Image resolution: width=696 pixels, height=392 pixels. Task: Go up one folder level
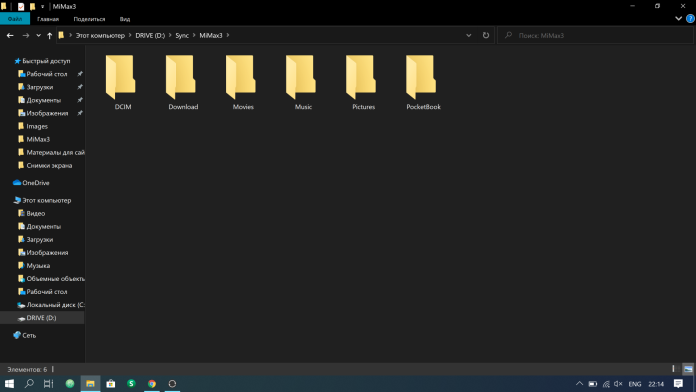pyautogui.click(x=49, y=36)
